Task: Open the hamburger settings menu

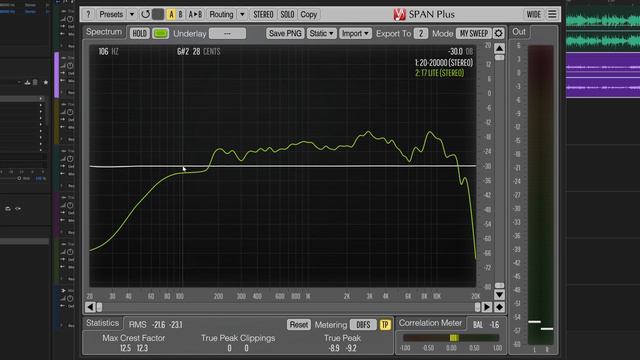Action: (x=552, y=14)
